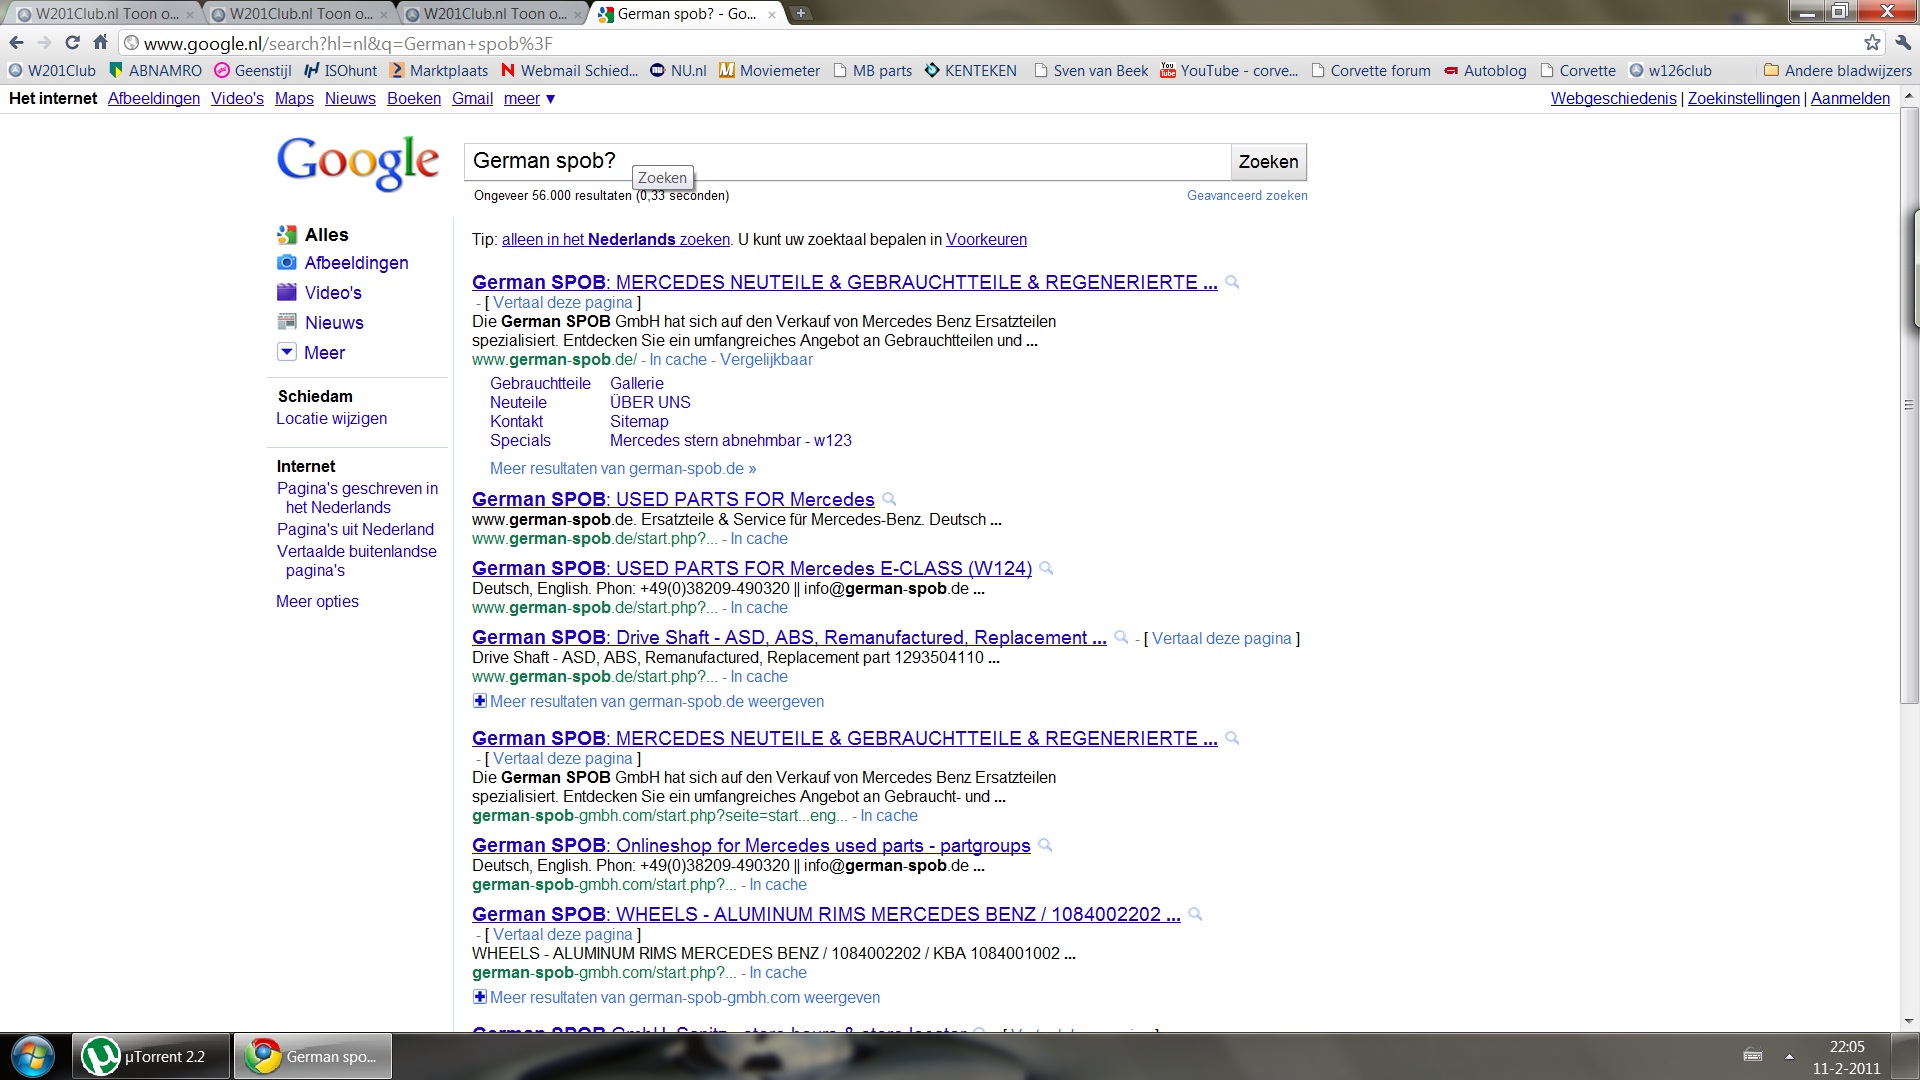Show hidden tray icons arrow

coord(1789,1056)
